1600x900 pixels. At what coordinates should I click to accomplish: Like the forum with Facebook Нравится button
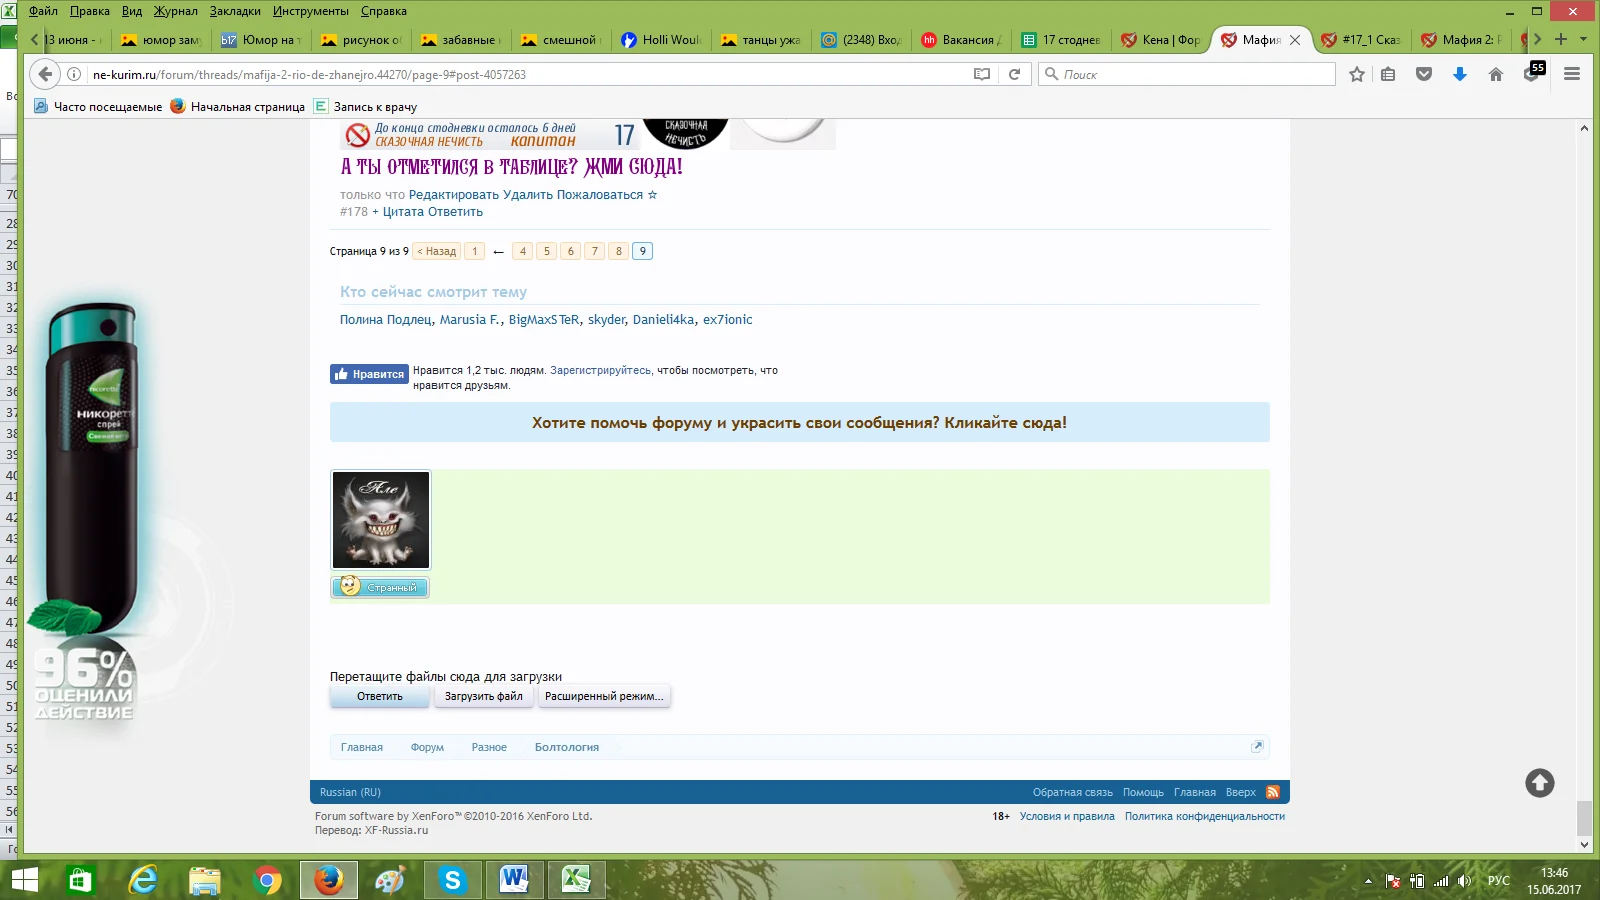coord(369,374)
